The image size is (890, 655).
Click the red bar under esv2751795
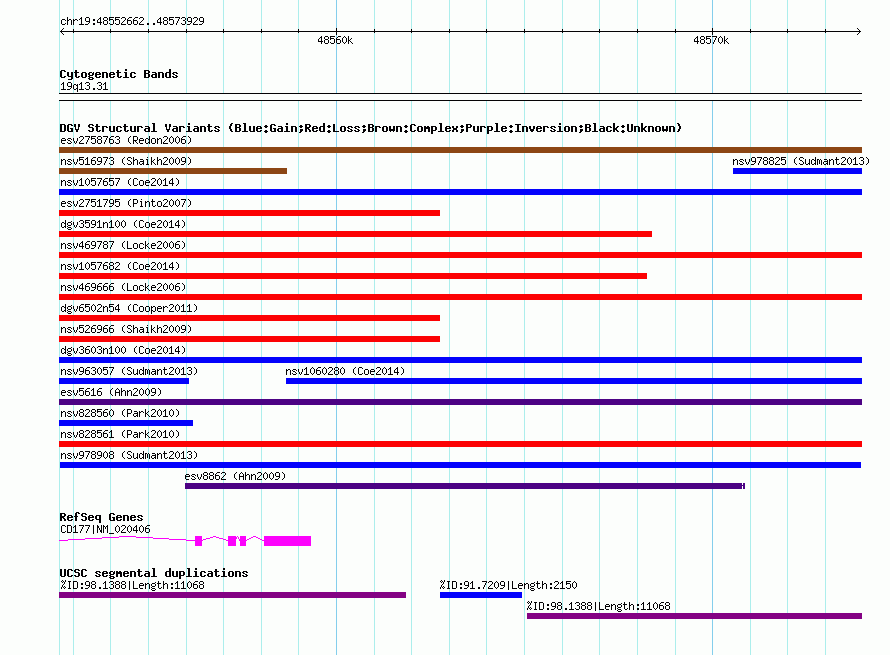coord(250,213)
